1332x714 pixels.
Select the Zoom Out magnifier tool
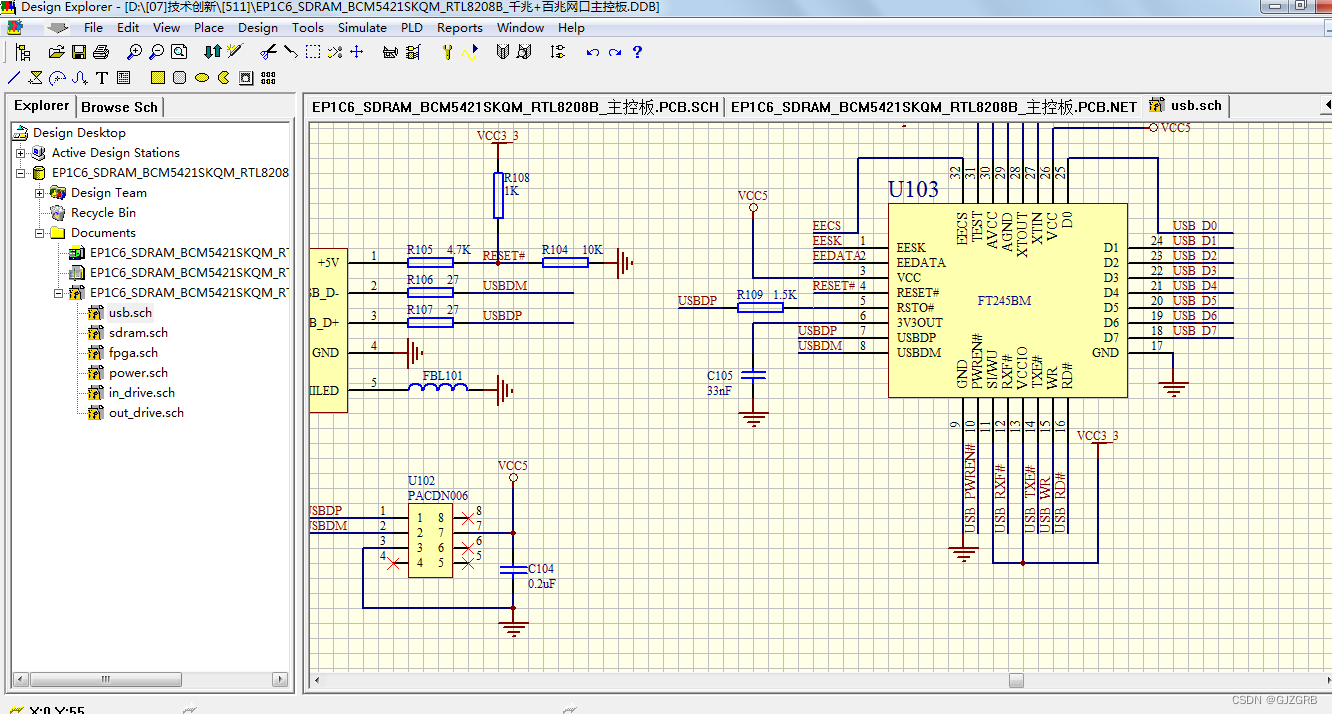[x=156, y=51]
